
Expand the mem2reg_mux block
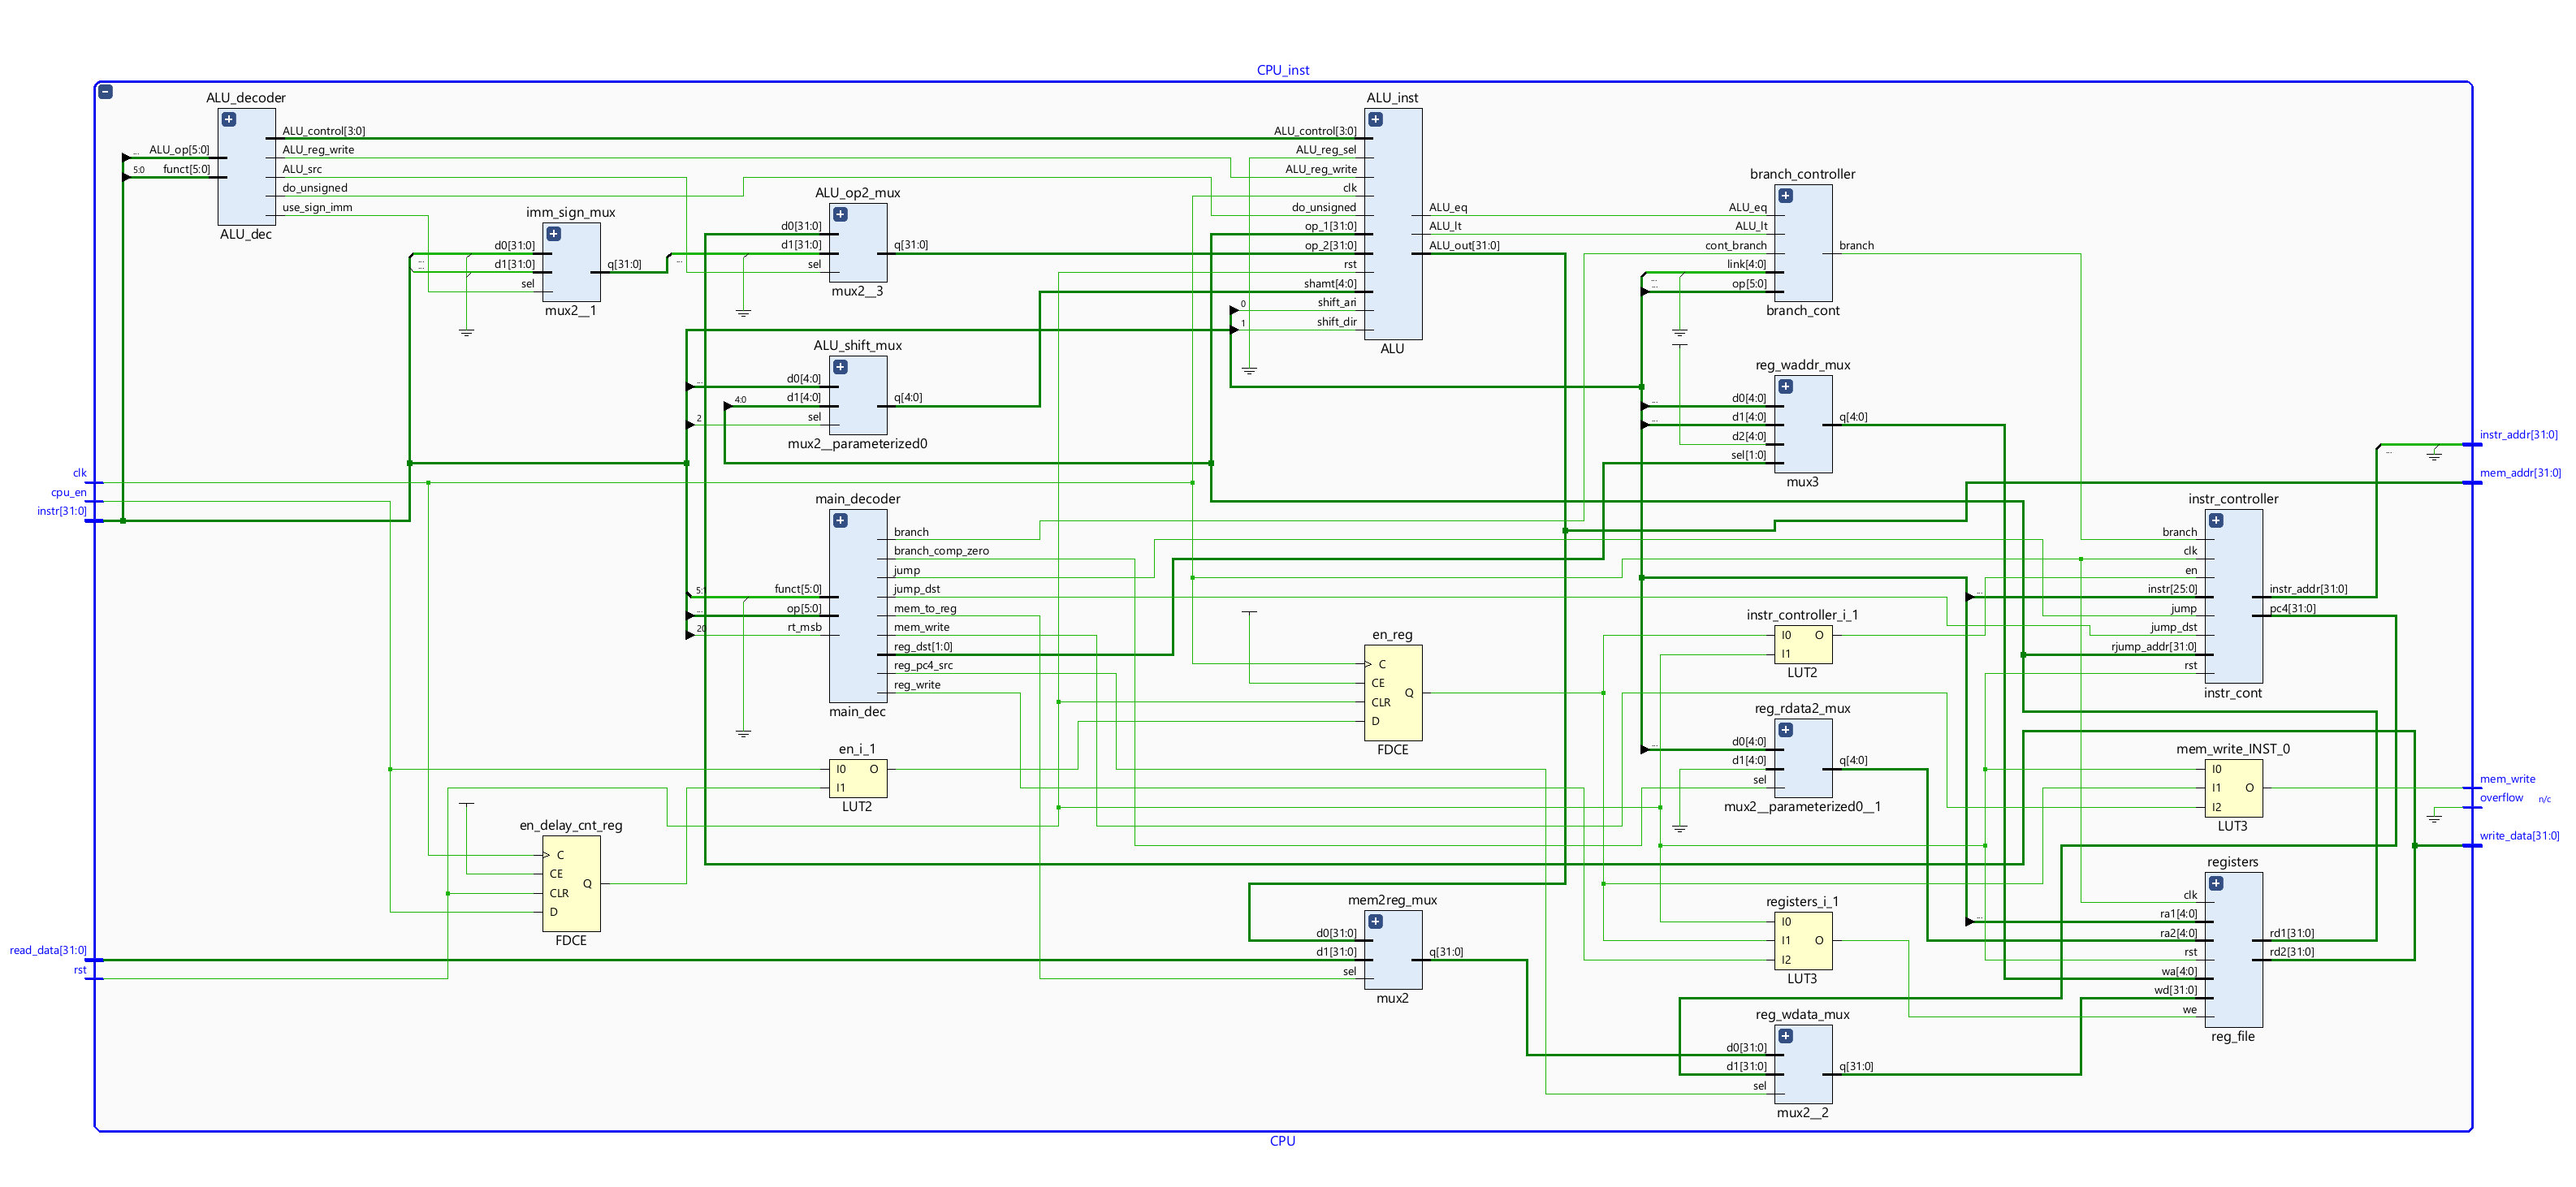click(x=1376, y=922)
